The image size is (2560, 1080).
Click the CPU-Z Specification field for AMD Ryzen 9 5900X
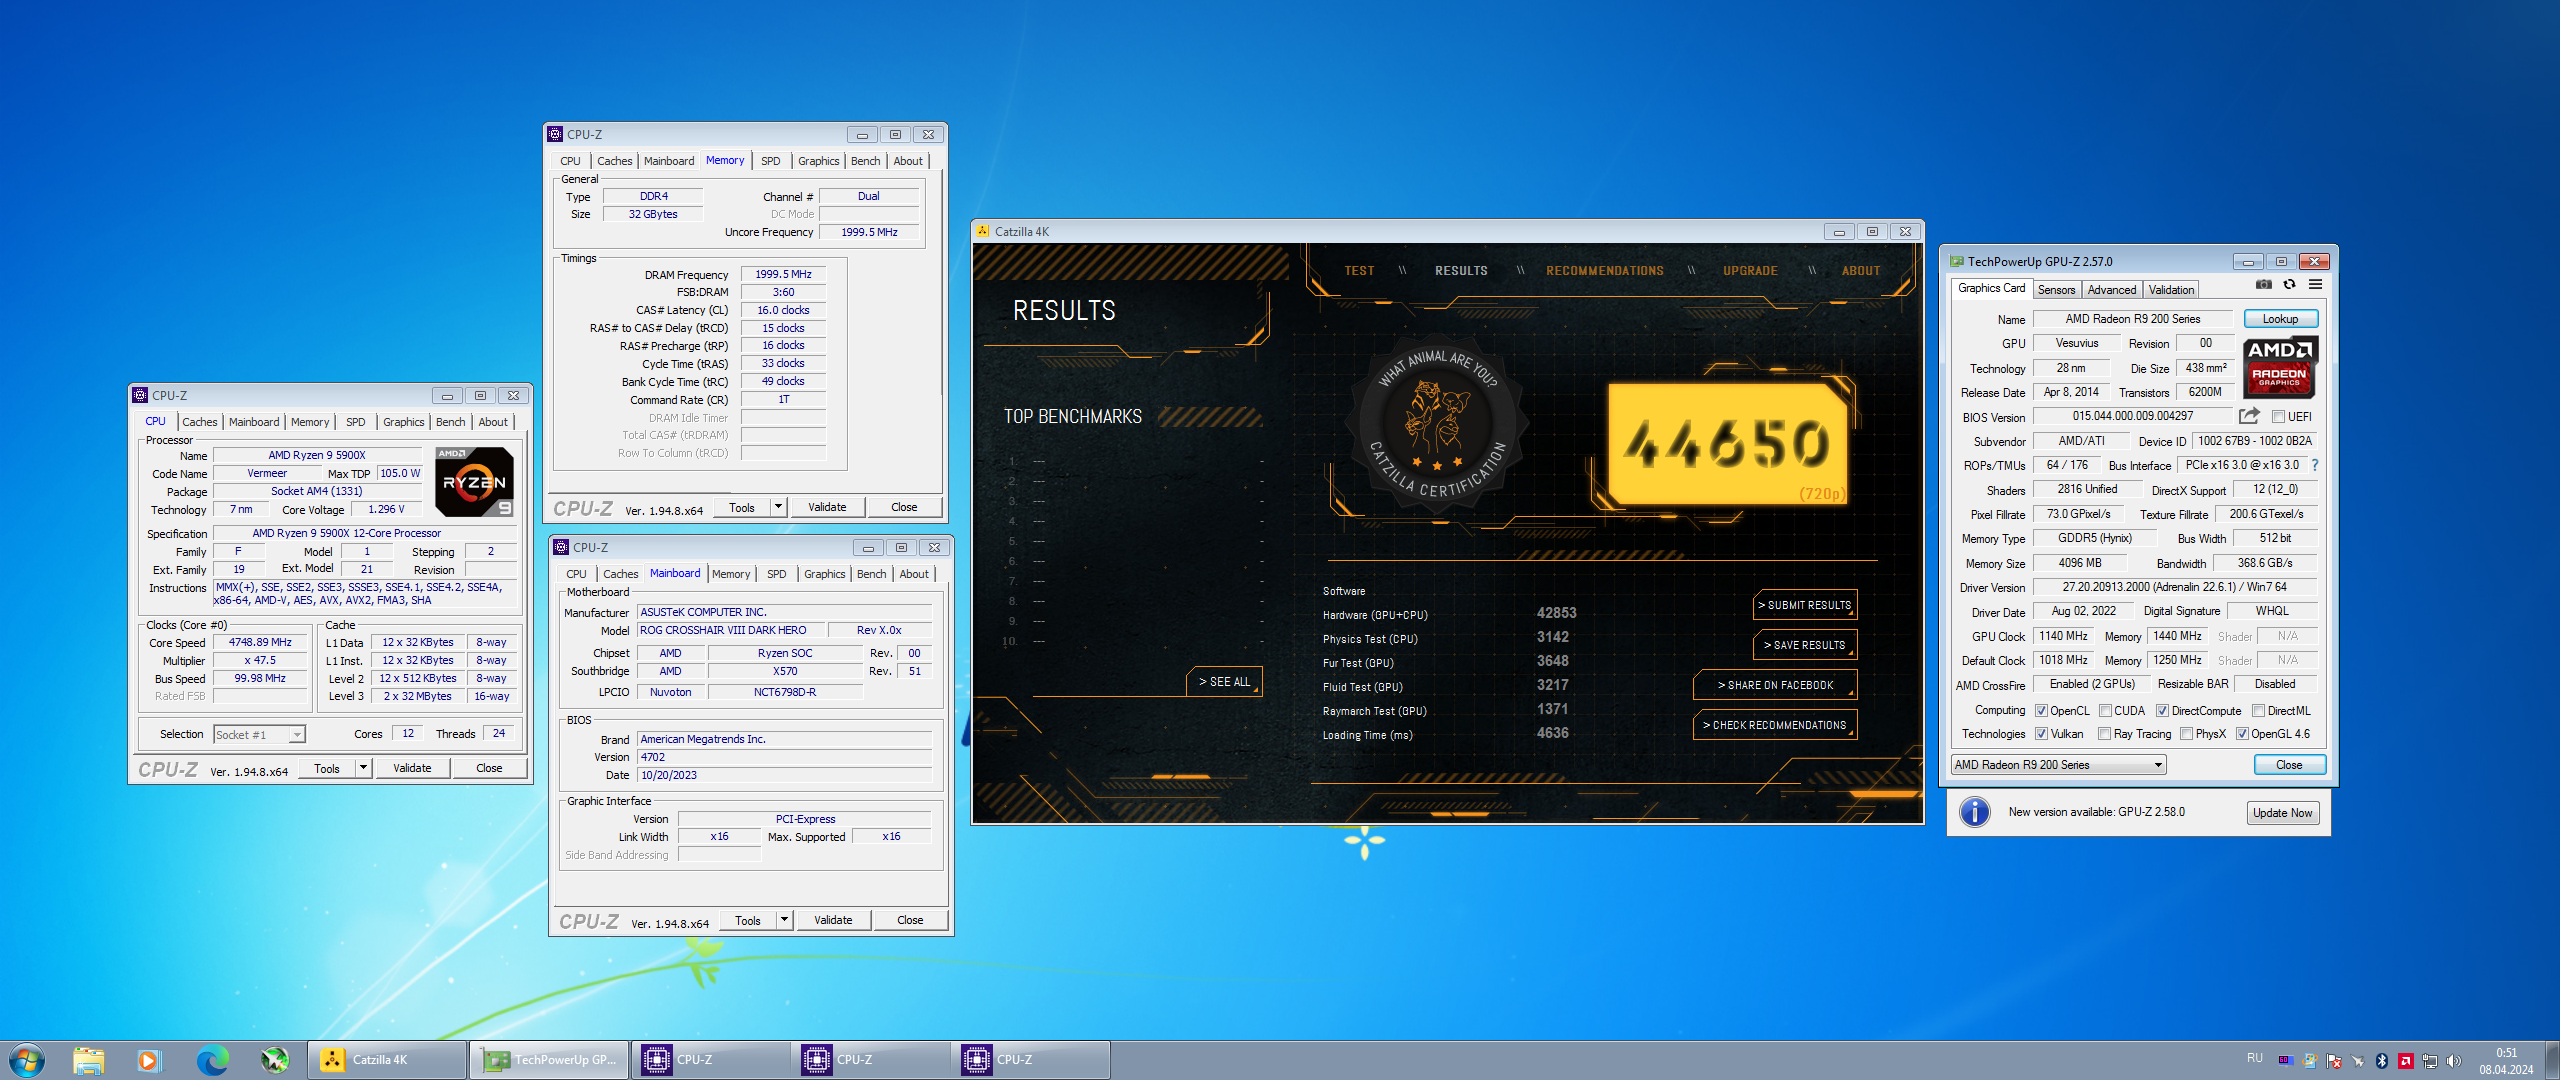366,533
